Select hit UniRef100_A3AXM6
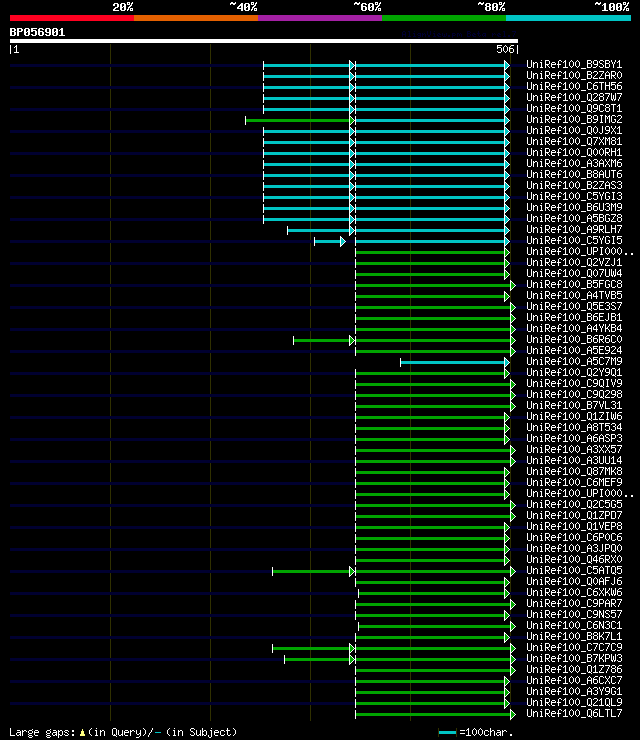This screenshot has height=740, width=640. (574, 164)
